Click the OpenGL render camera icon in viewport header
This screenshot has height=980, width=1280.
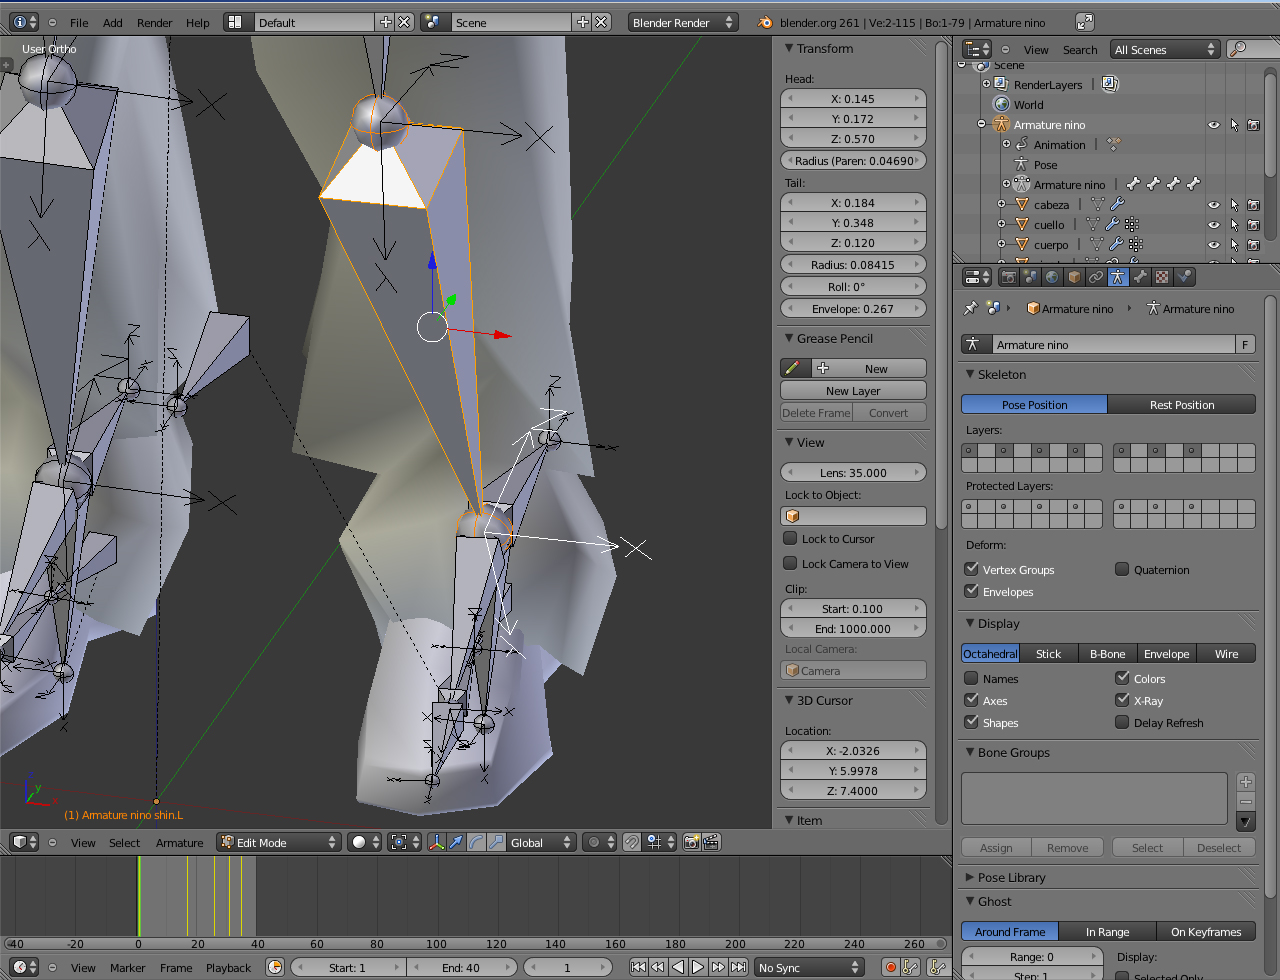pos(691,843)
